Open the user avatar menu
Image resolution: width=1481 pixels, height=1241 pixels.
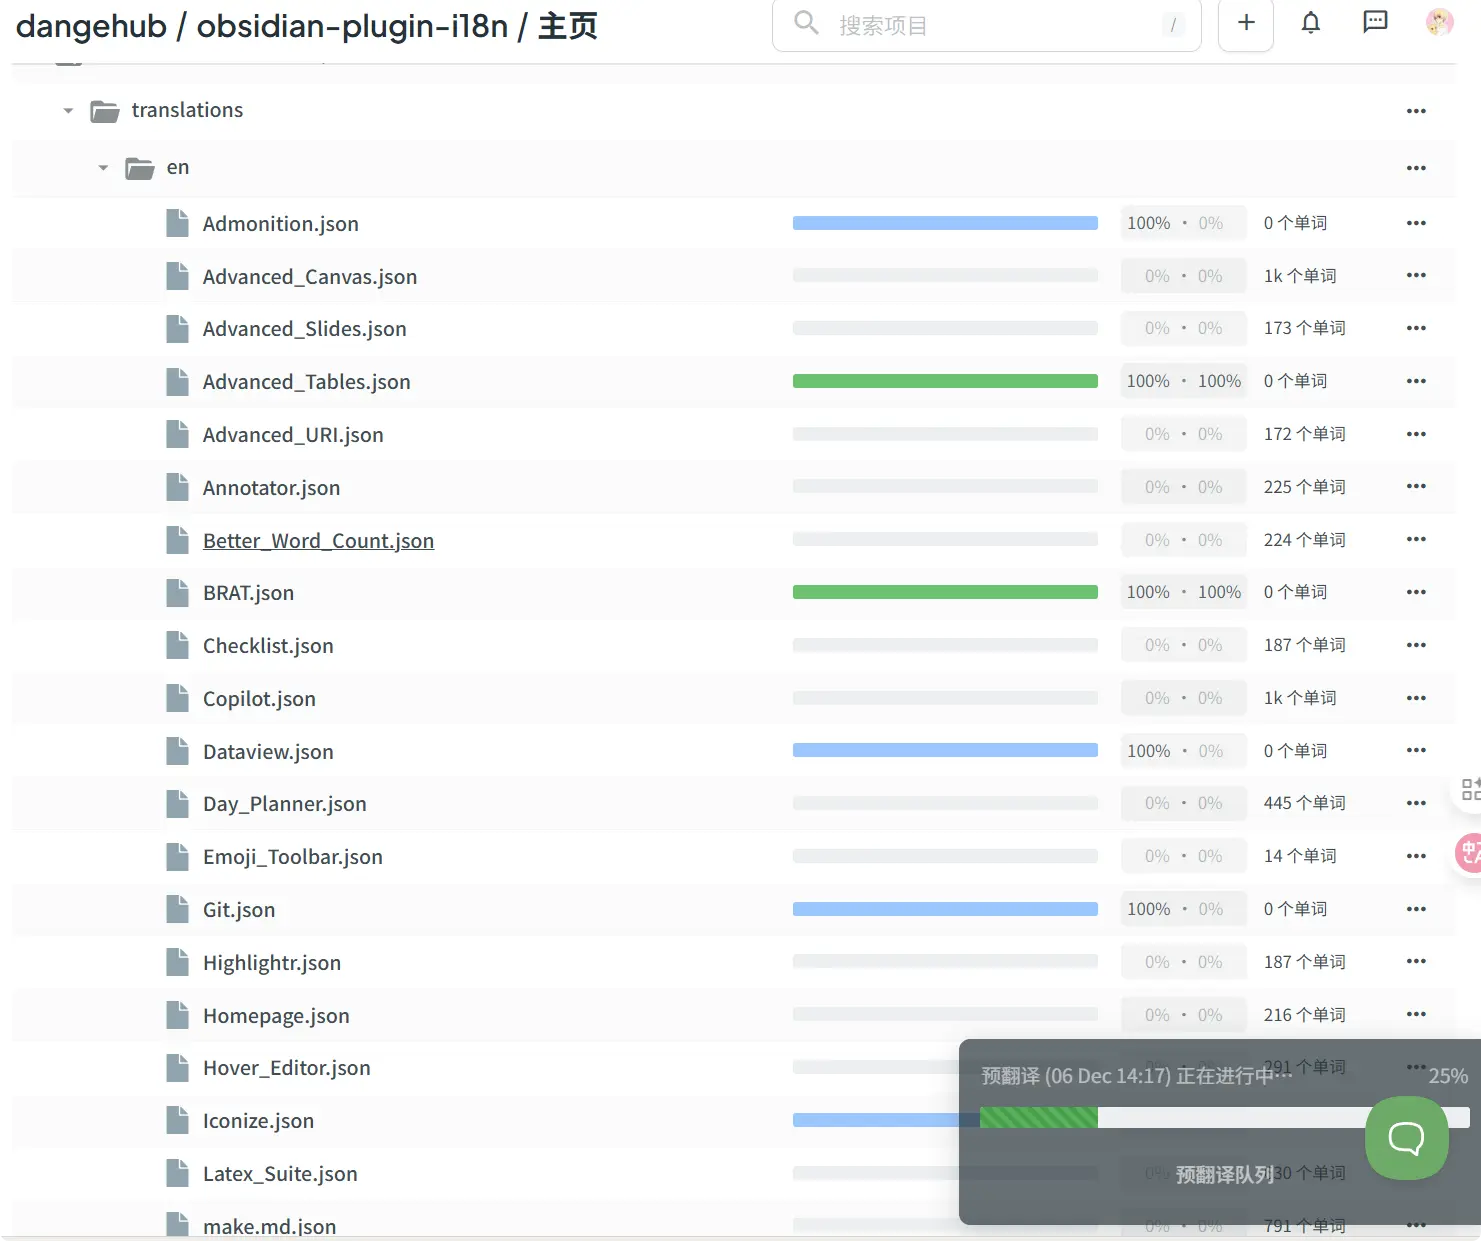coord(1439,22)
